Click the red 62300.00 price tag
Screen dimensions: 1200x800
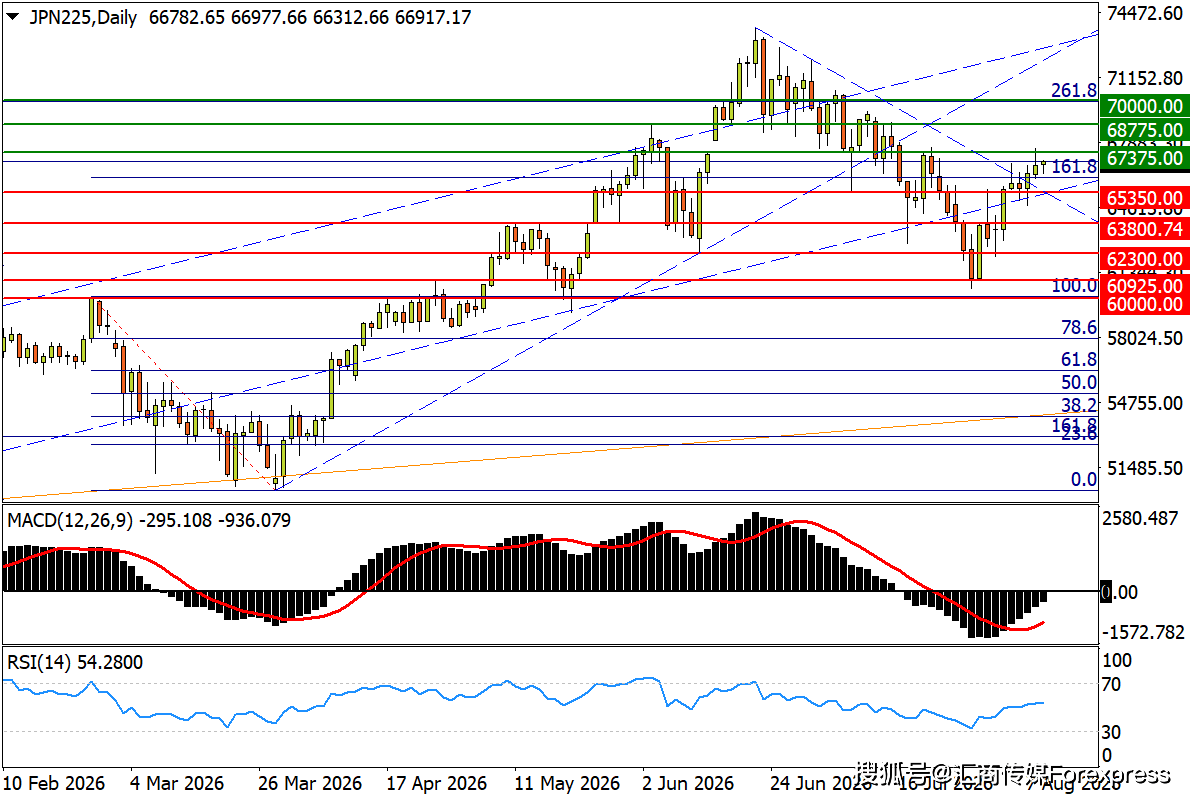click(1144, 259)
